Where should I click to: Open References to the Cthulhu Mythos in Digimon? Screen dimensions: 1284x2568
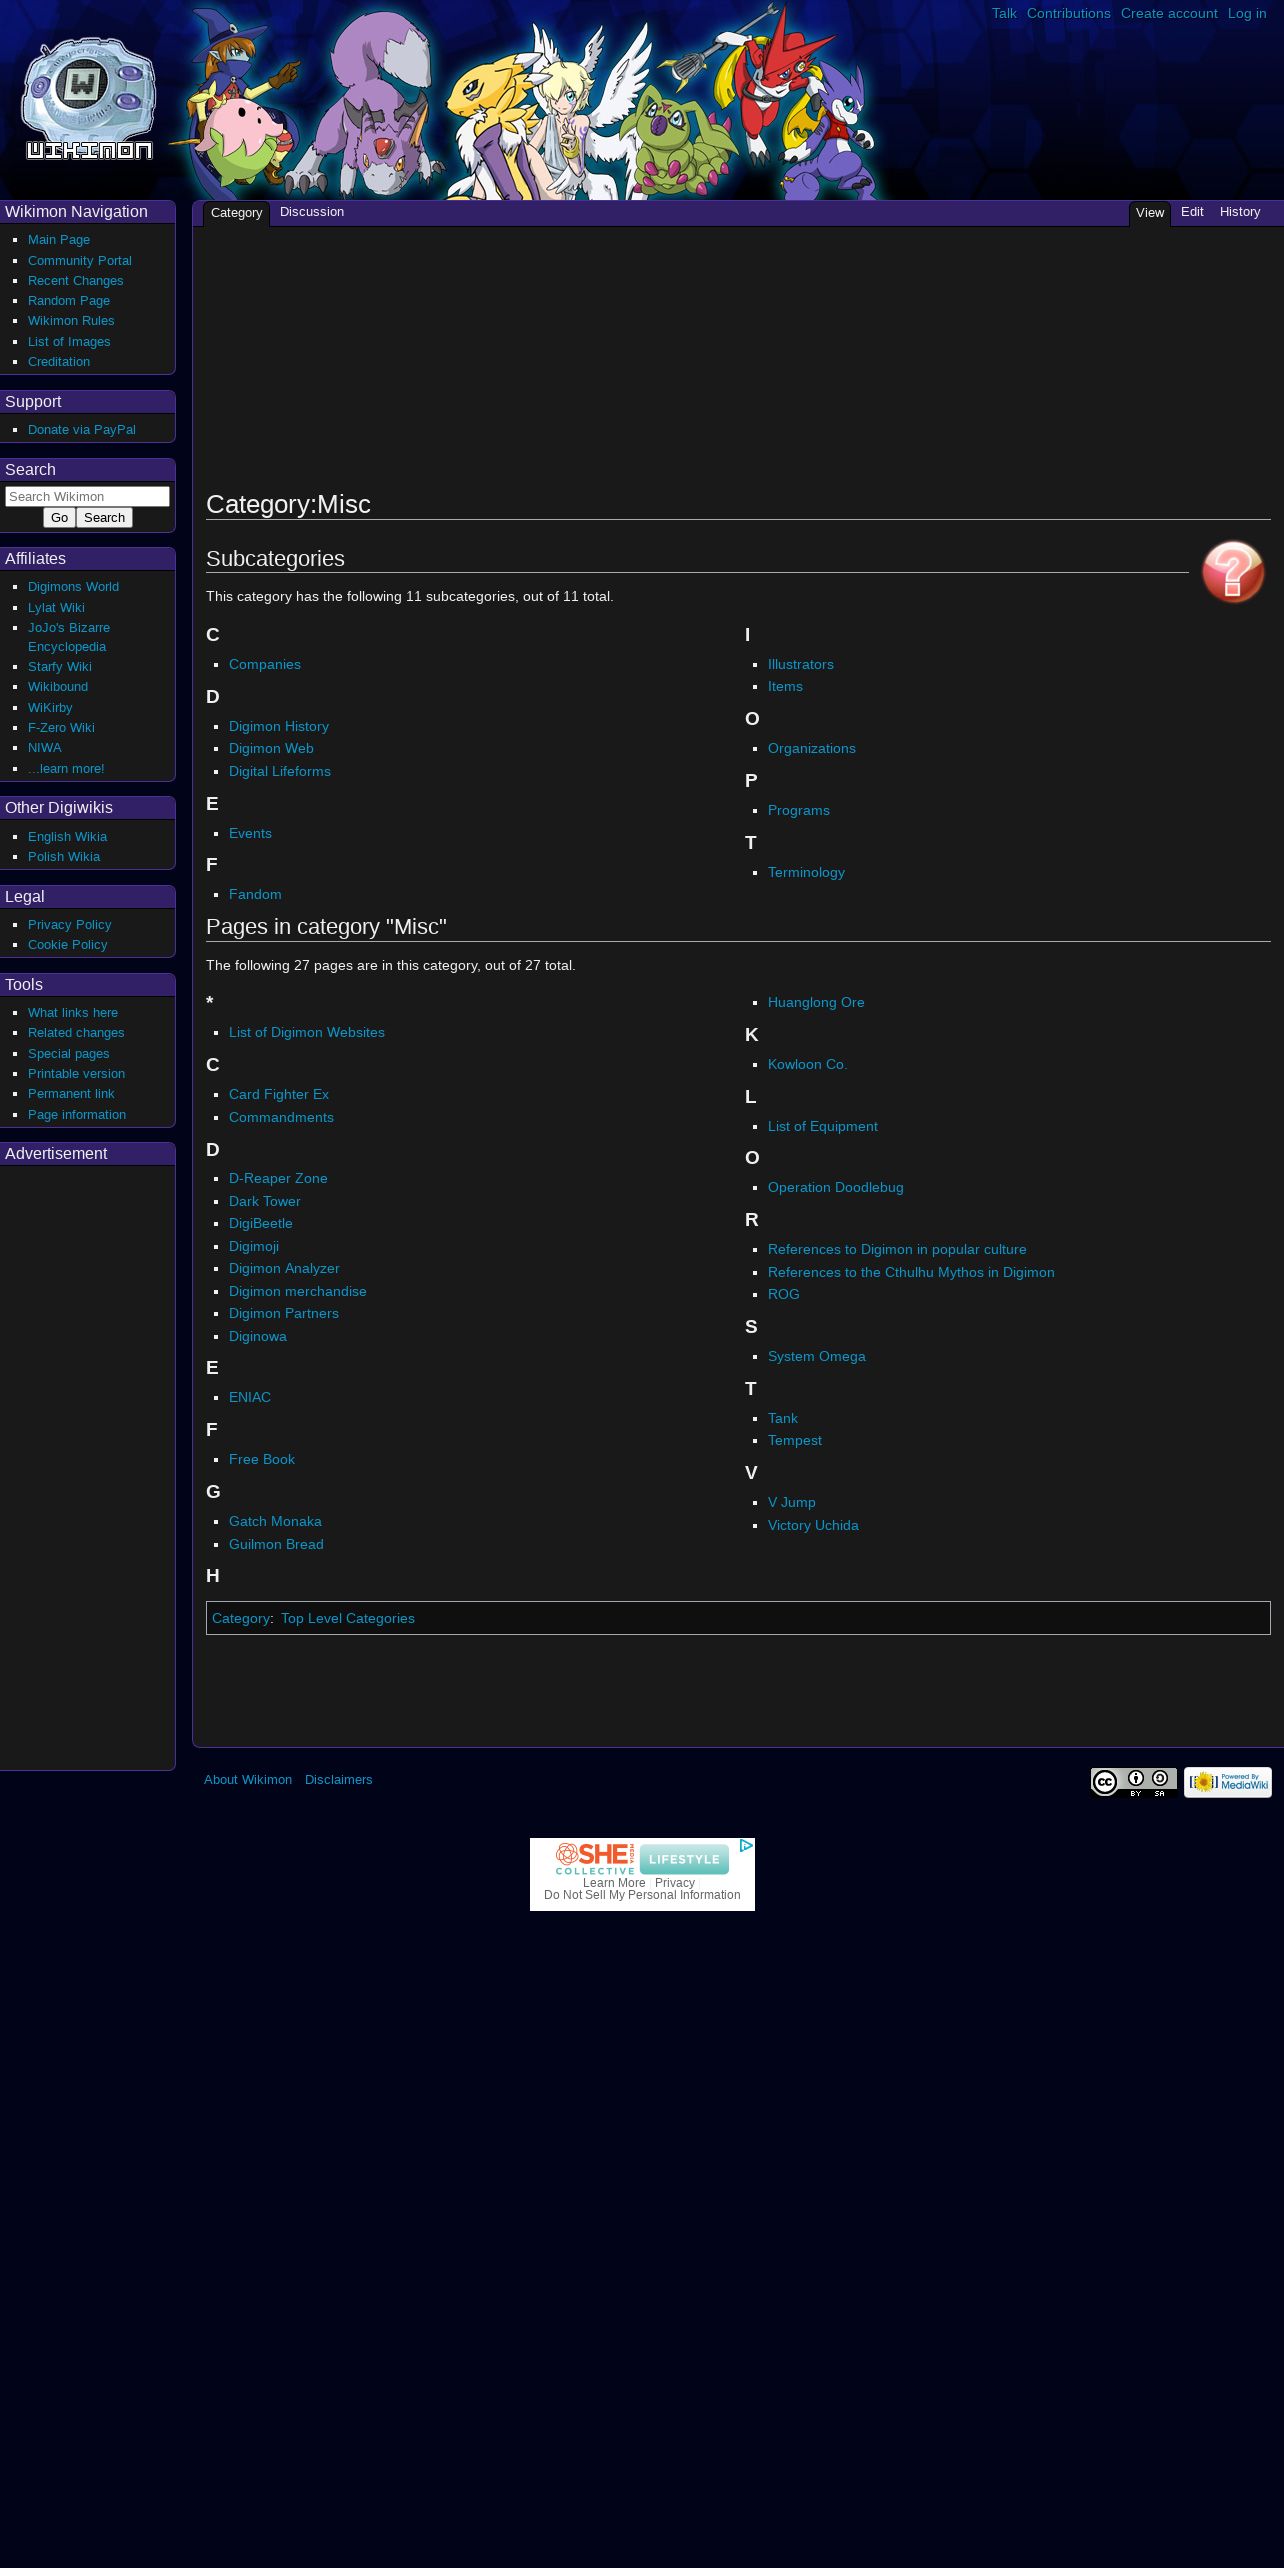[x=911, y=1272]
